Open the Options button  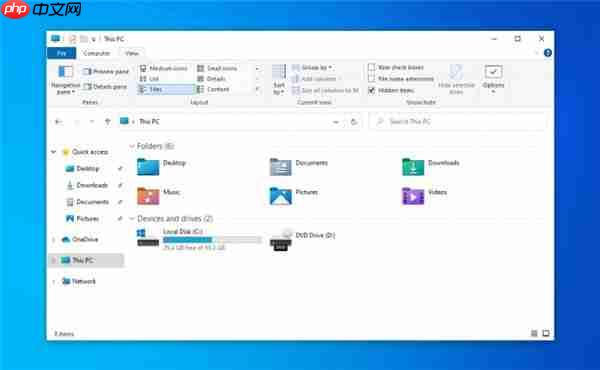click(493, 79)
